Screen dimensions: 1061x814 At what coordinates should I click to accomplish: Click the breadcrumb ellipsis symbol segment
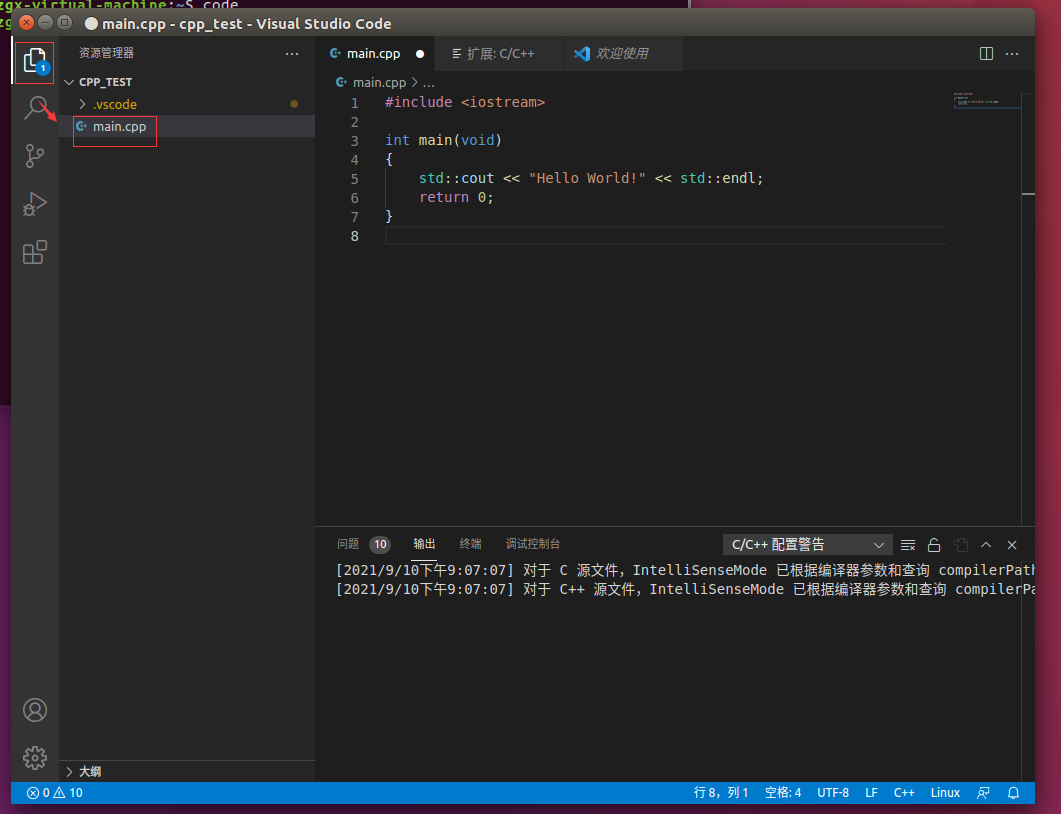(x=429, y=83)
